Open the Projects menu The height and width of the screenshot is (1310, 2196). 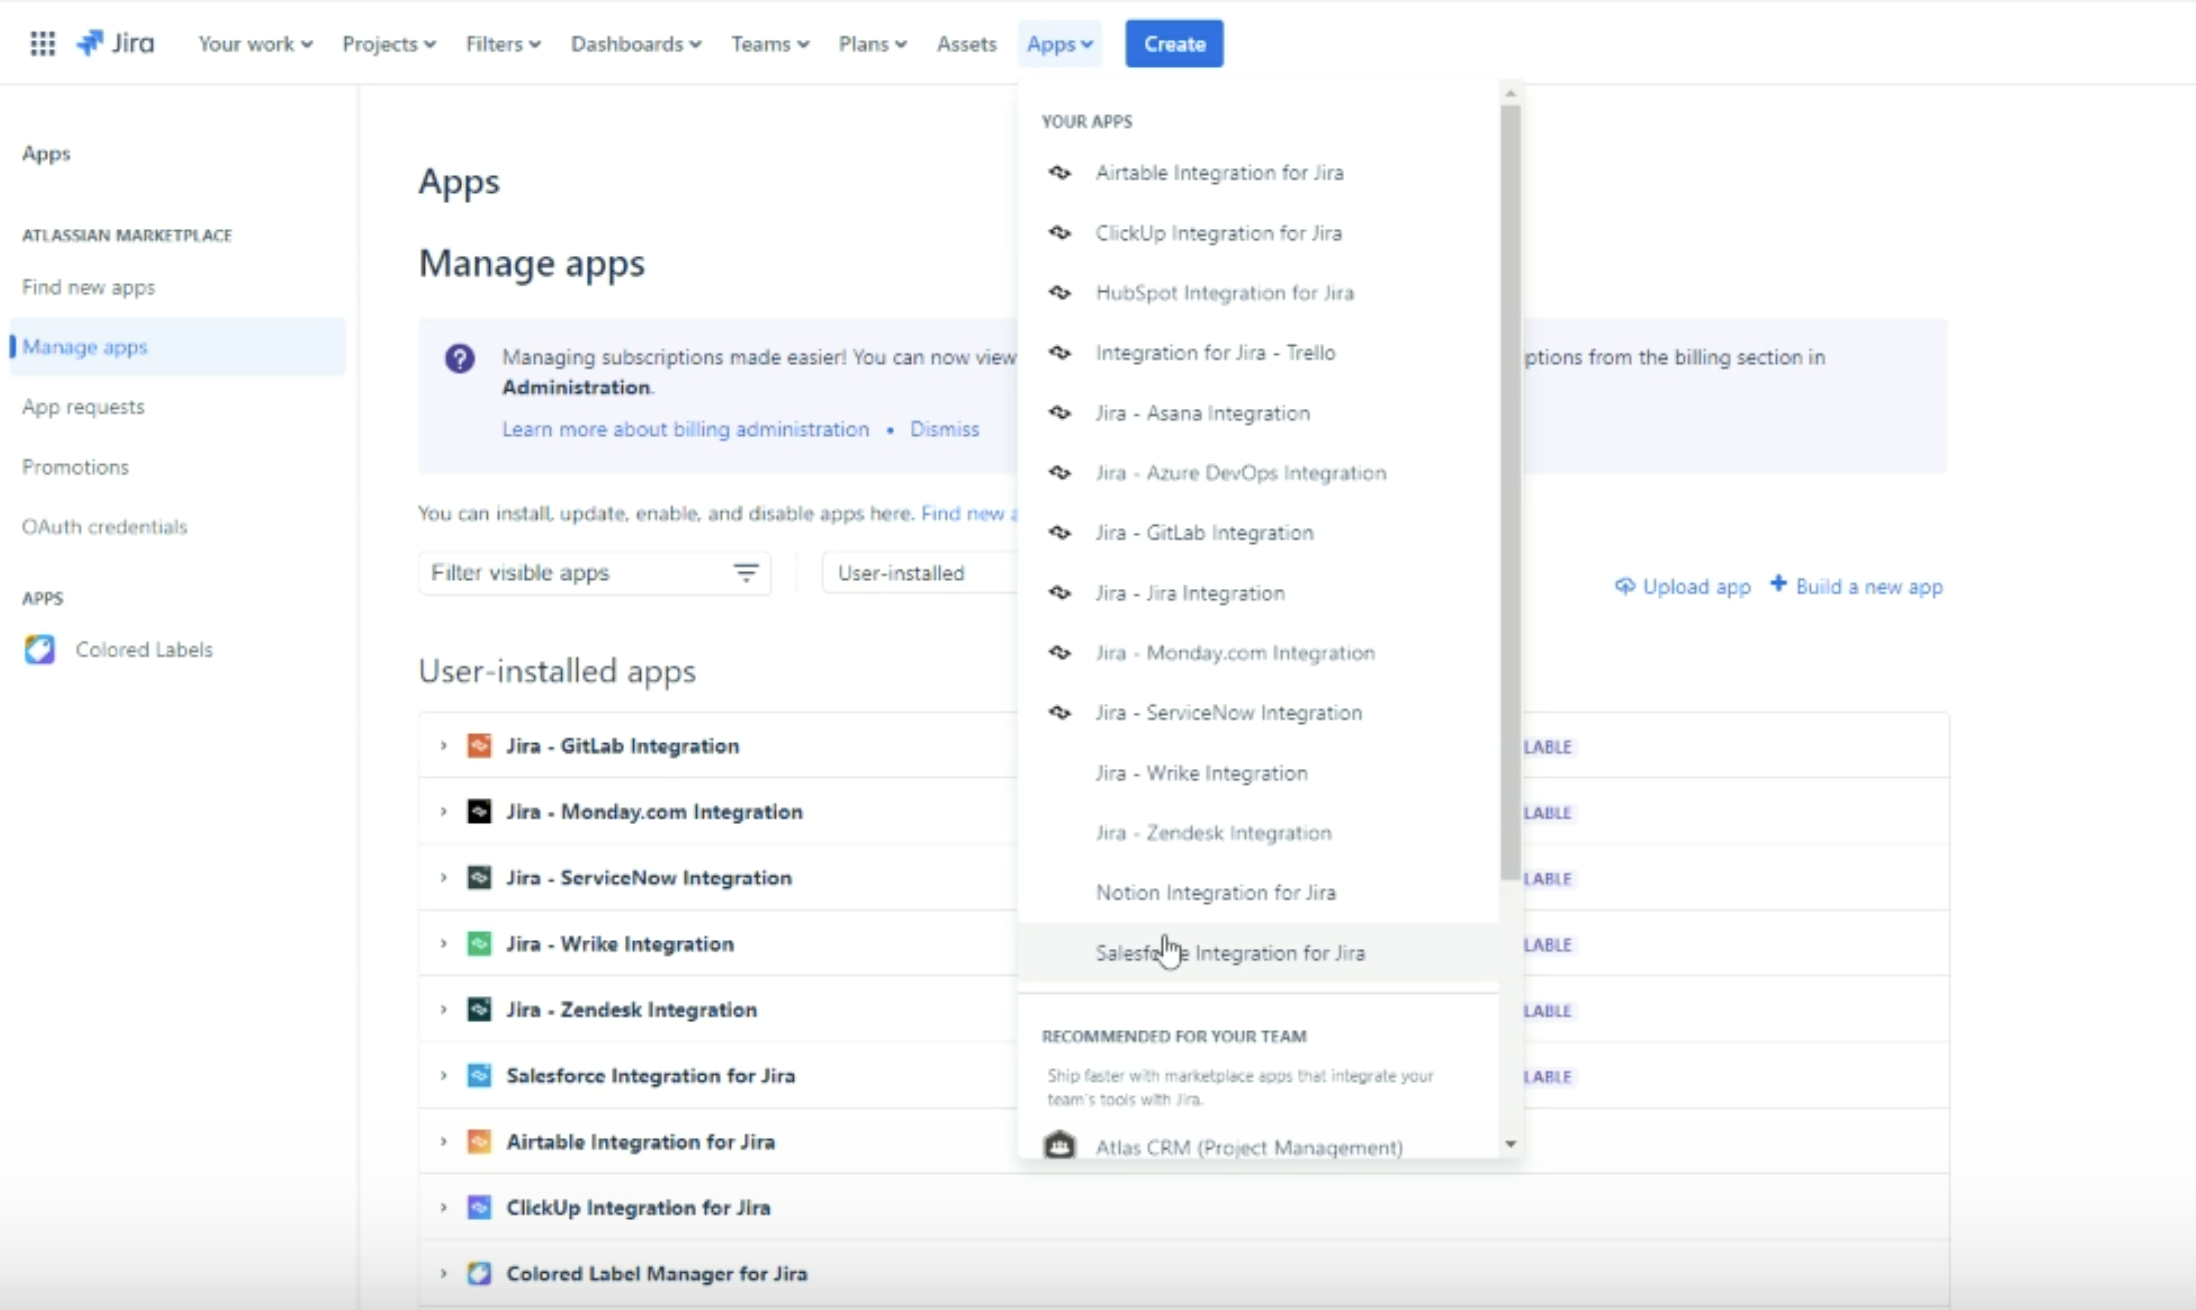pyautogui.click(x=389, y=44)
